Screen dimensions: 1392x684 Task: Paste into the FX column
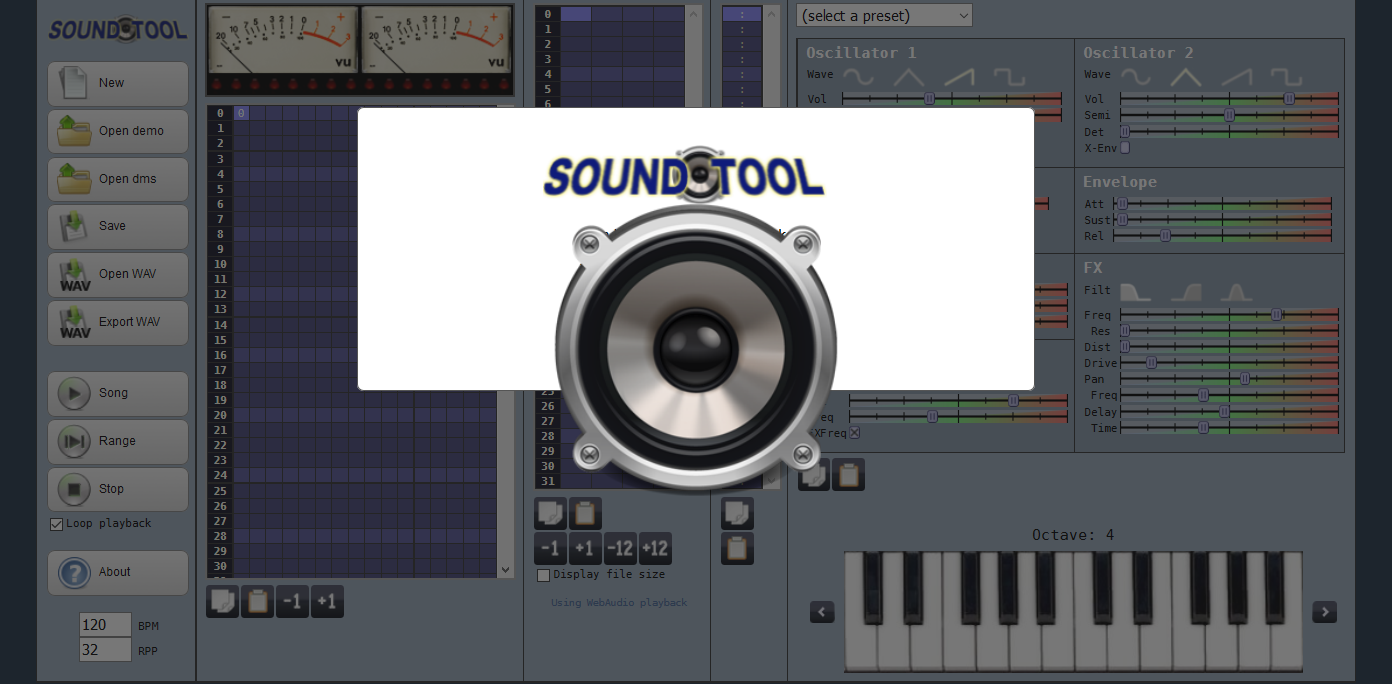tap(737, 549)
